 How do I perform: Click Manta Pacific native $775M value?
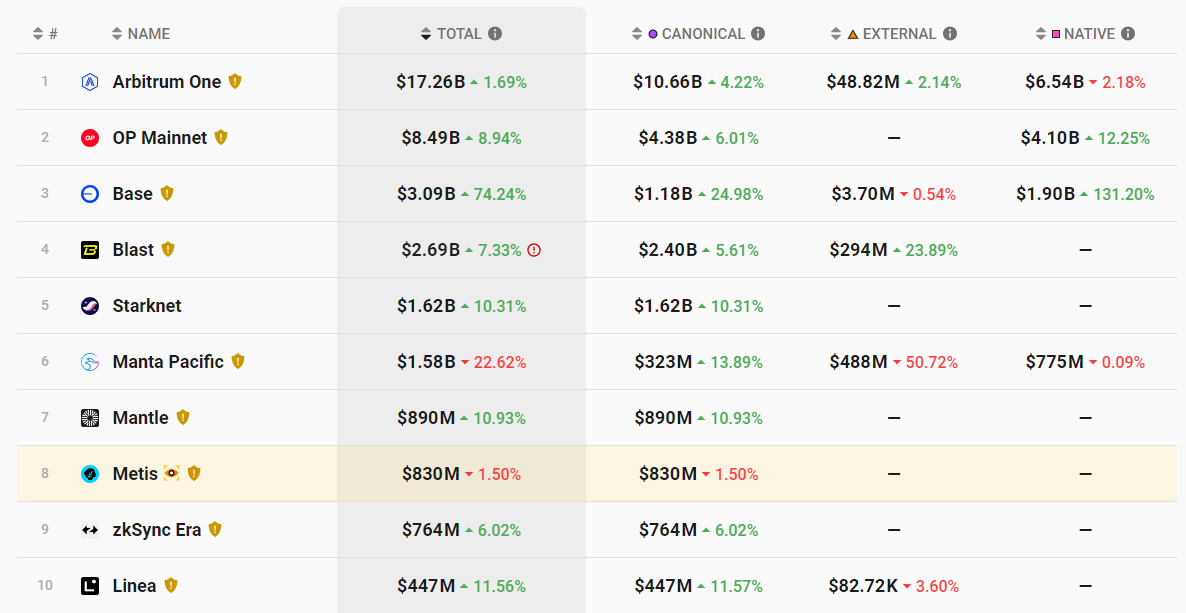[x=1054, y=362]
